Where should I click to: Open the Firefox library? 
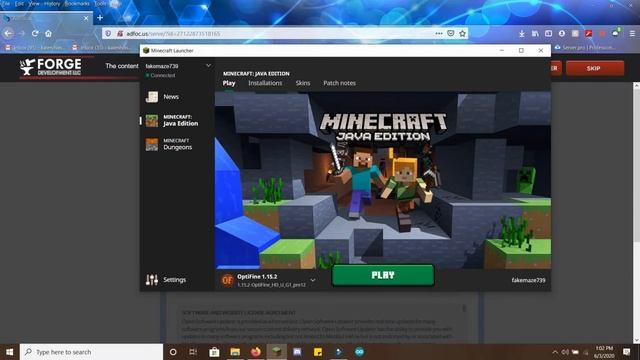pyautogui.click(x=535, y=33)
